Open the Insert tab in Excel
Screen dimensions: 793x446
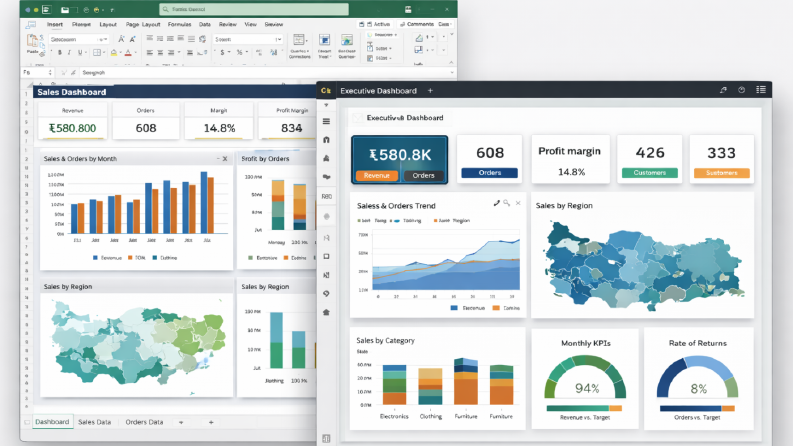click(x=55, y=24)
